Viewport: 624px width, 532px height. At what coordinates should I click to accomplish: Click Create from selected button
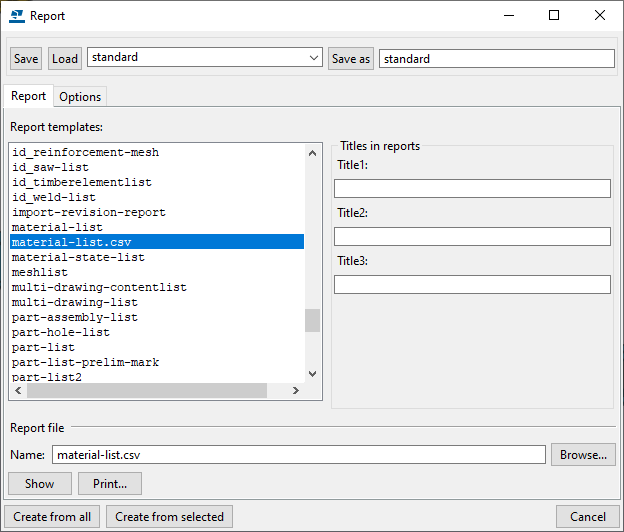pyautogui.click(x=169, y=517)
